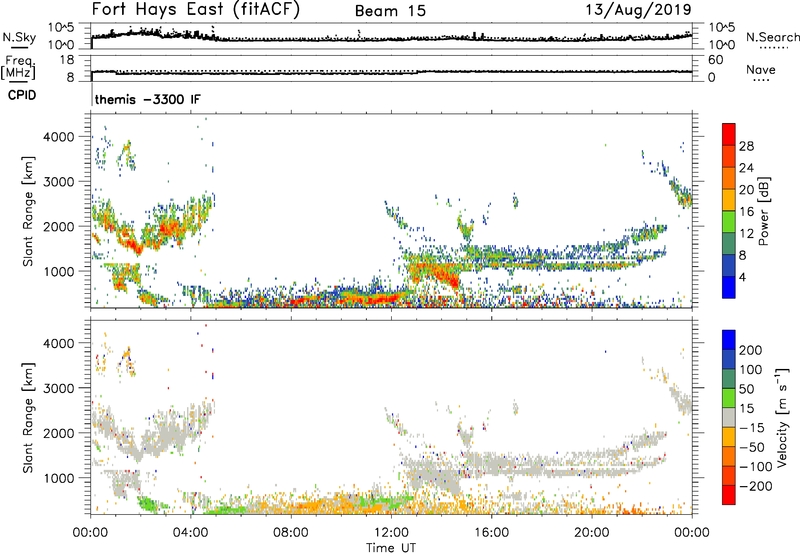This screenshot has height=554, width=800.
Task: Click '1000' on the velocity panel axis
Action: tap(58, 478)
